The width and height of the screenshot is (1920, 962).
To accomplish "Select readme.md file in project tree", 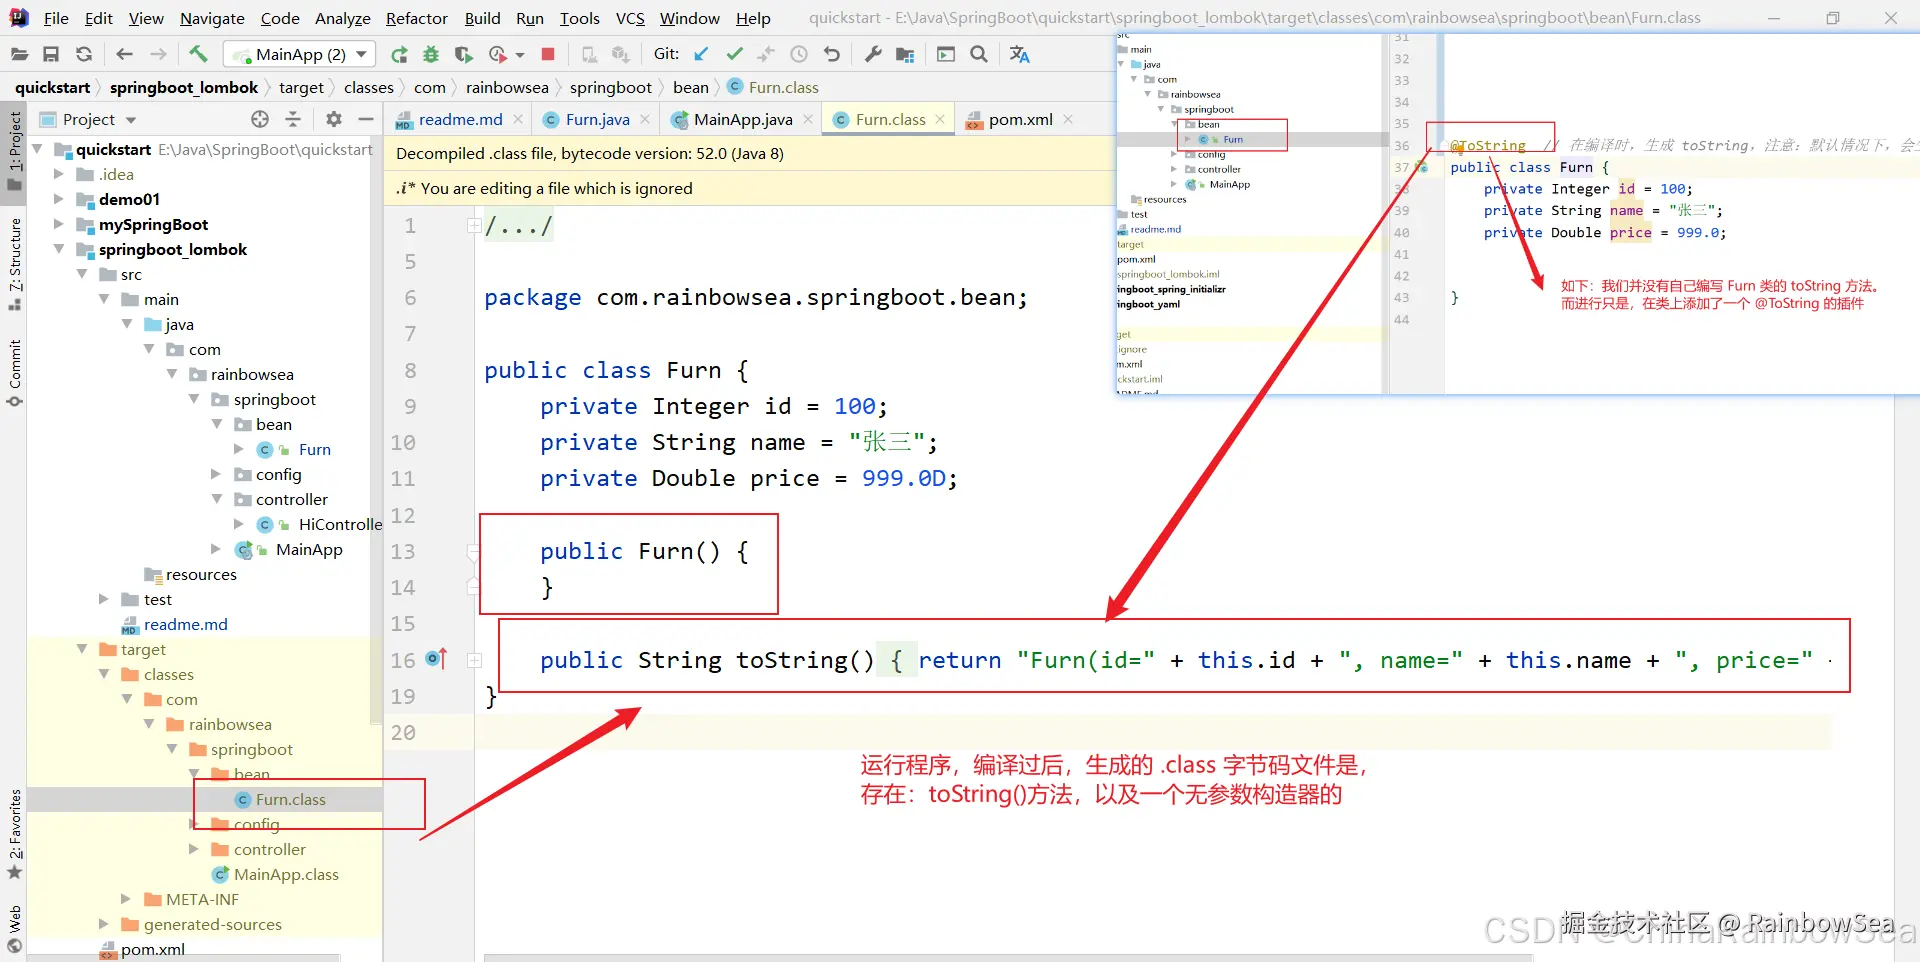I will (x=185, y=624).
